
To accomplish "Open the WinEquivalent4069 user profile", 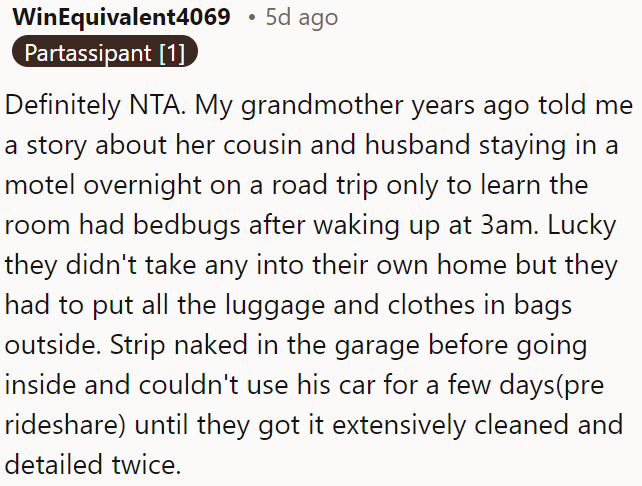I will [121, 17].
